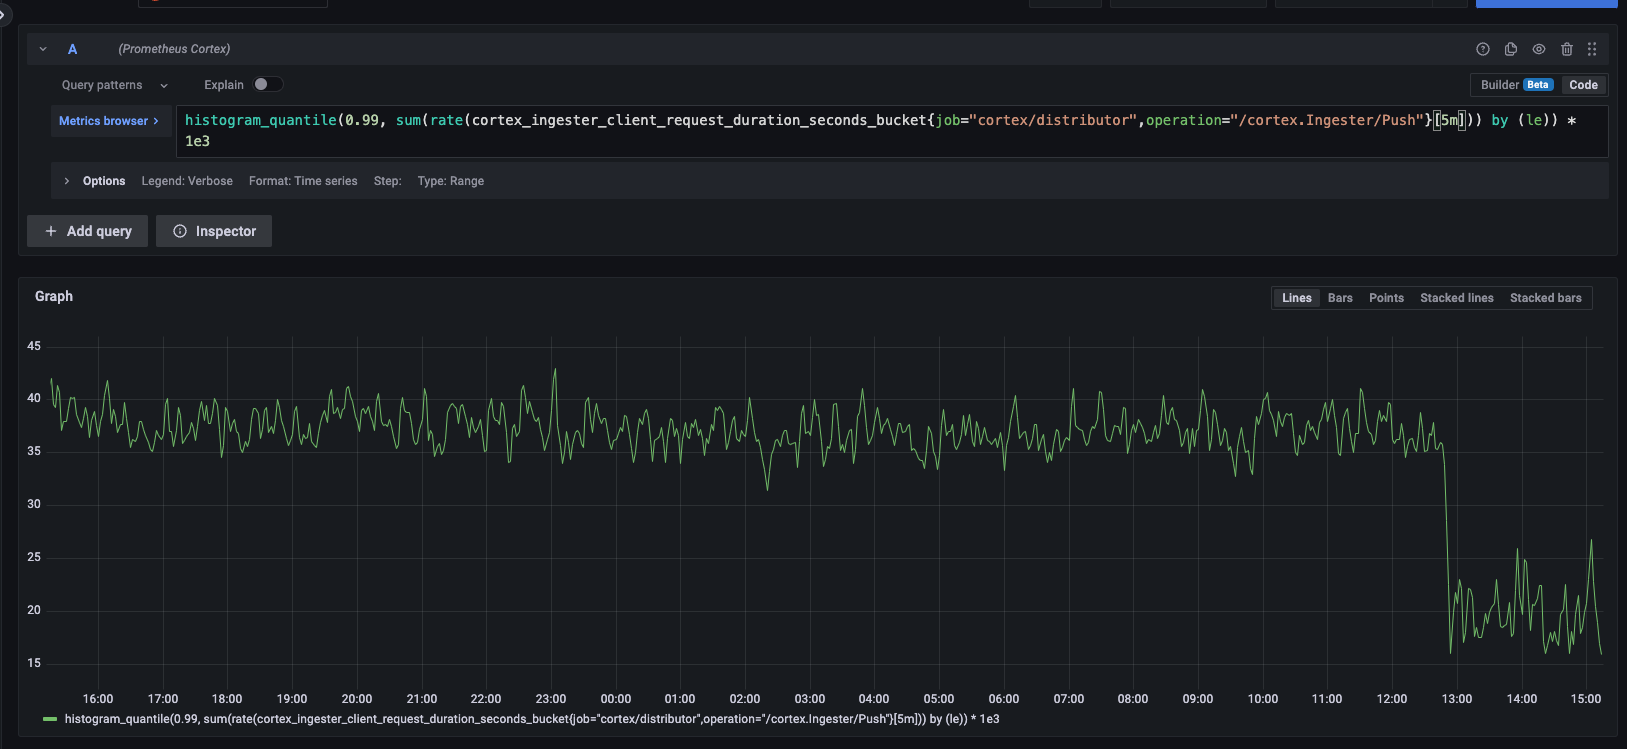The image size is (1627, 749).
Task: Delete query A with trash icon
Action: (1567, 49)
